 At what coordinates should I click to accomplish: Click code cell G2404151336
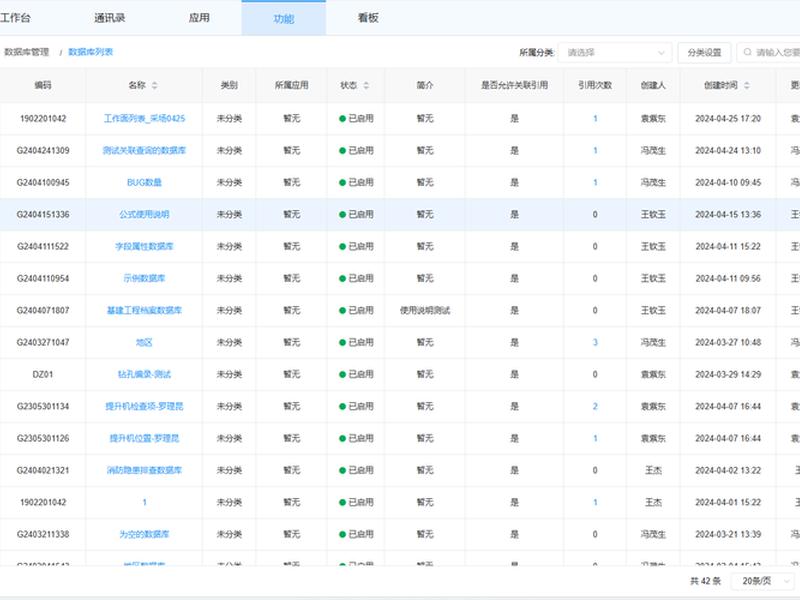point(43,214)
